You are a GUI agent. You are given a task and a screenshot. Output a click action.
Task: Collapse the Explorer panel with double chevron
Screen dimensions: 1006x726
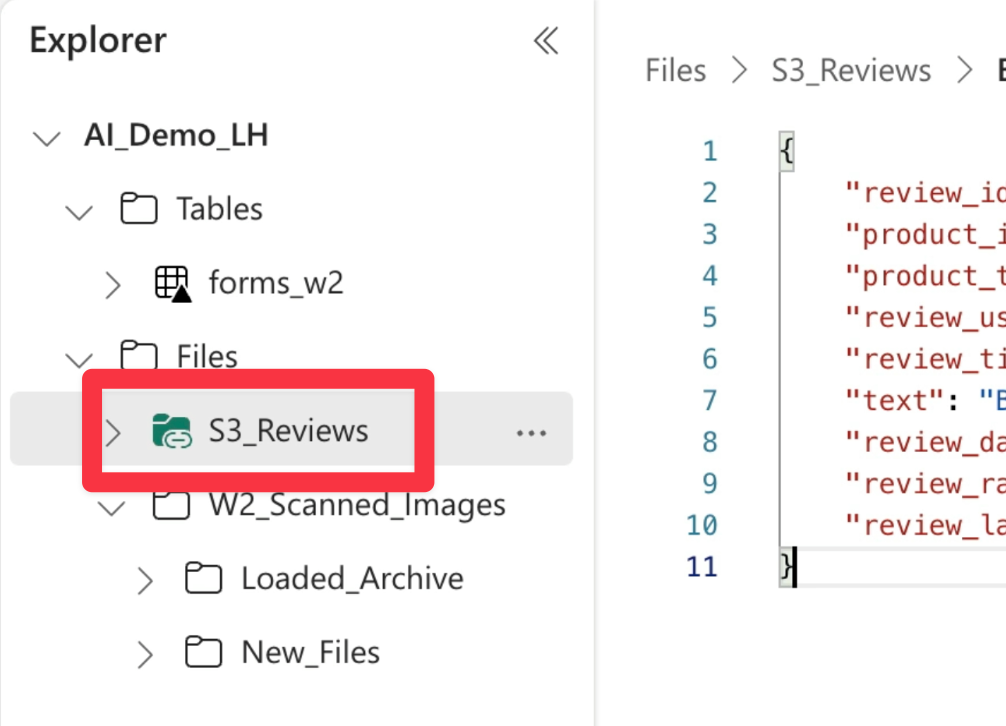point(545,41)
